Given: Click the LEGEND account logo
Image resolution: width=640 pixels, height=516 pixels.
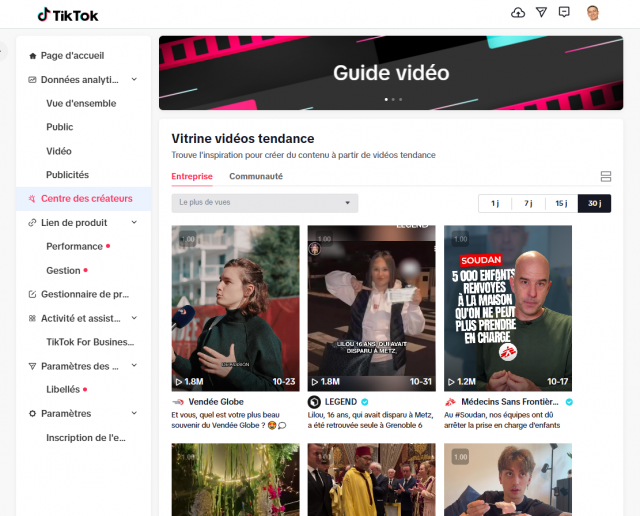Looking at the screenshot, I should [x=314, y=402].
